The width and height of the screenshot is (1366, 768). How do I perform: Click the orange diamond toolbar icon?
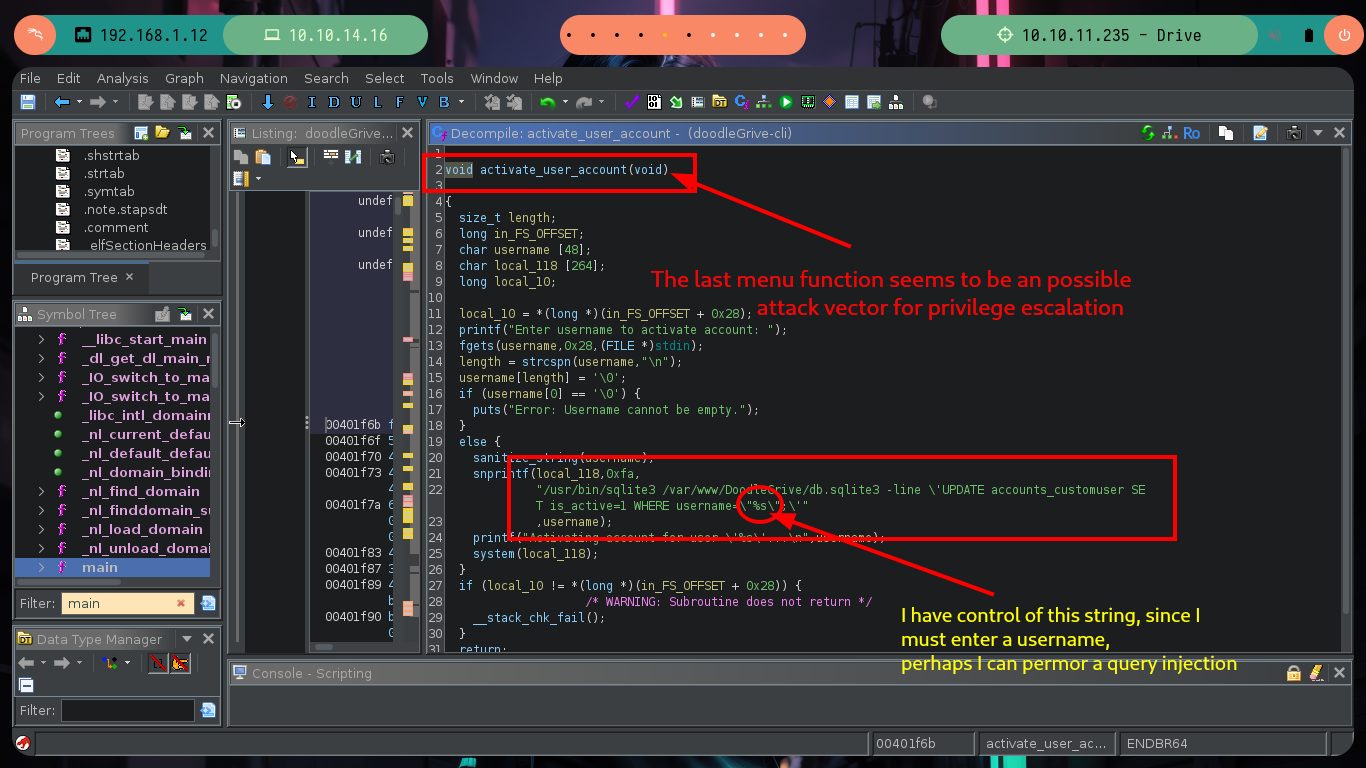point(829,102)
